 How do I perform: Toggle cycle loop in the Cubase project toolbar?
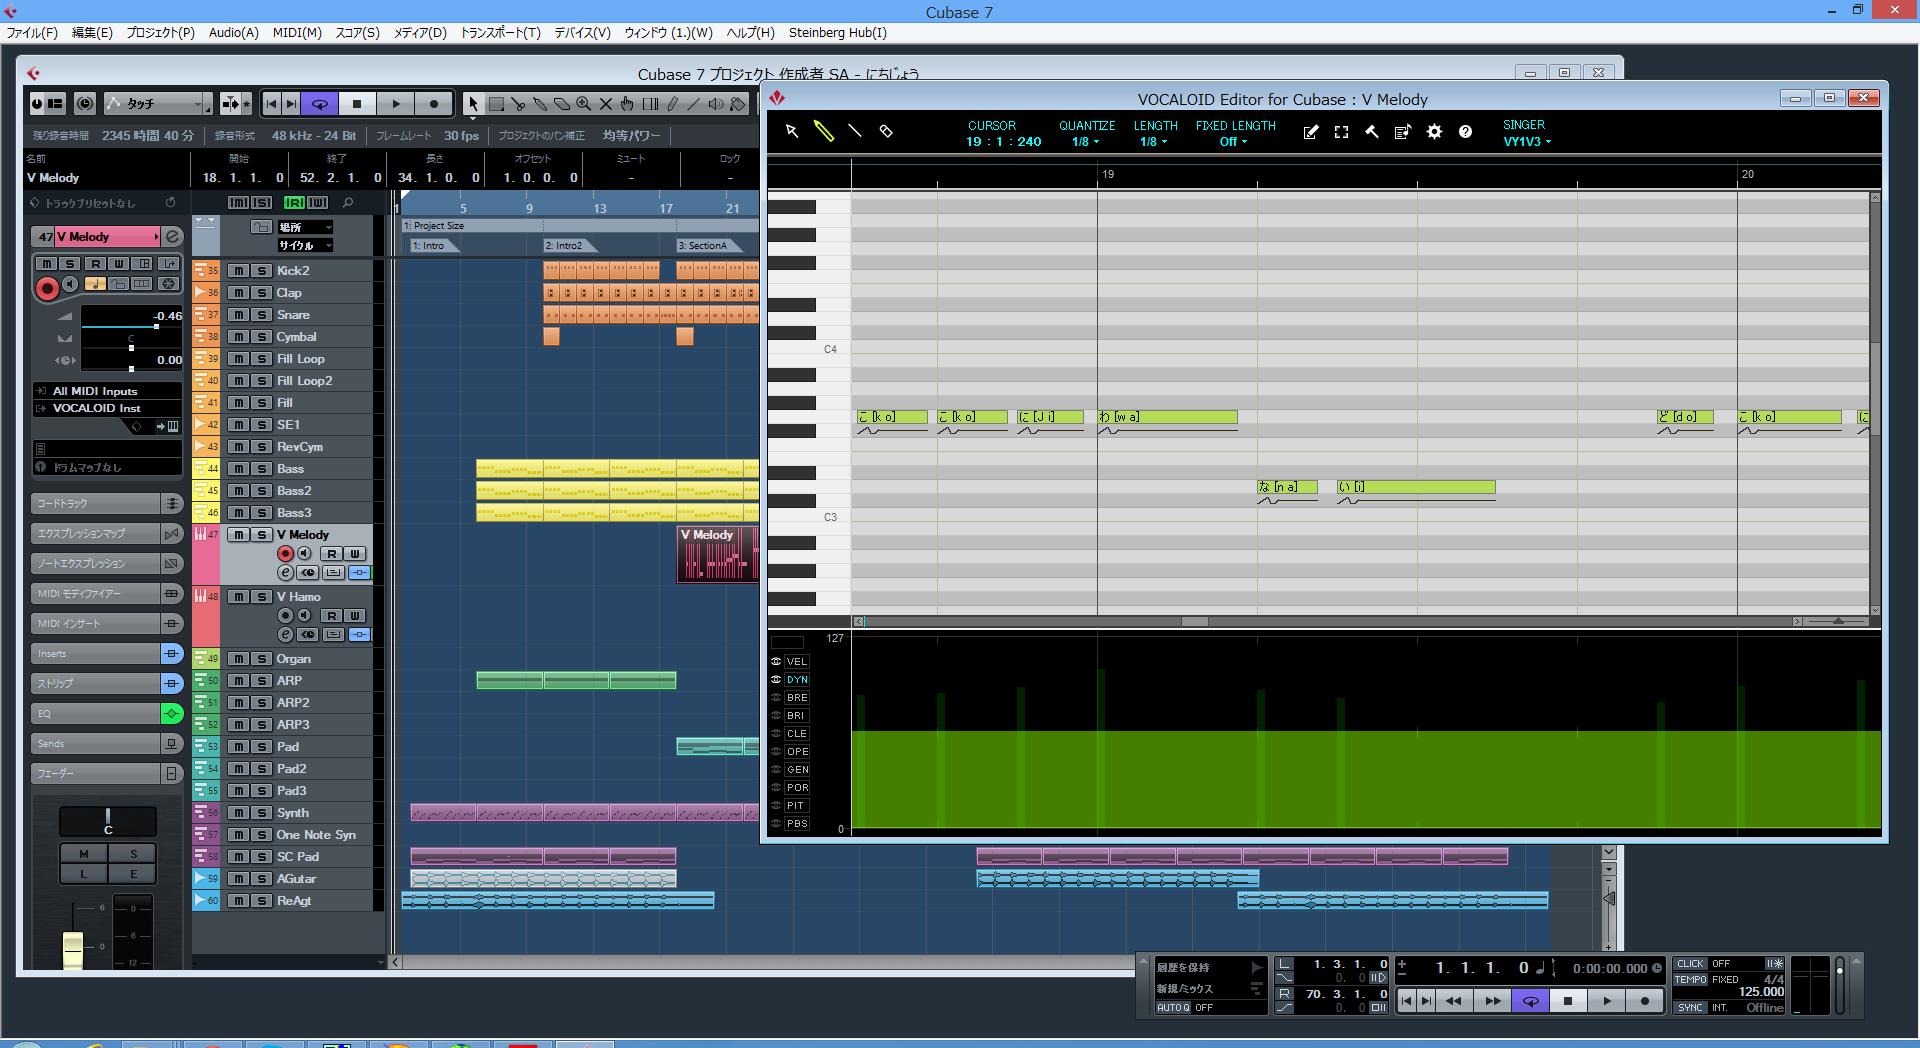(320, 103)
